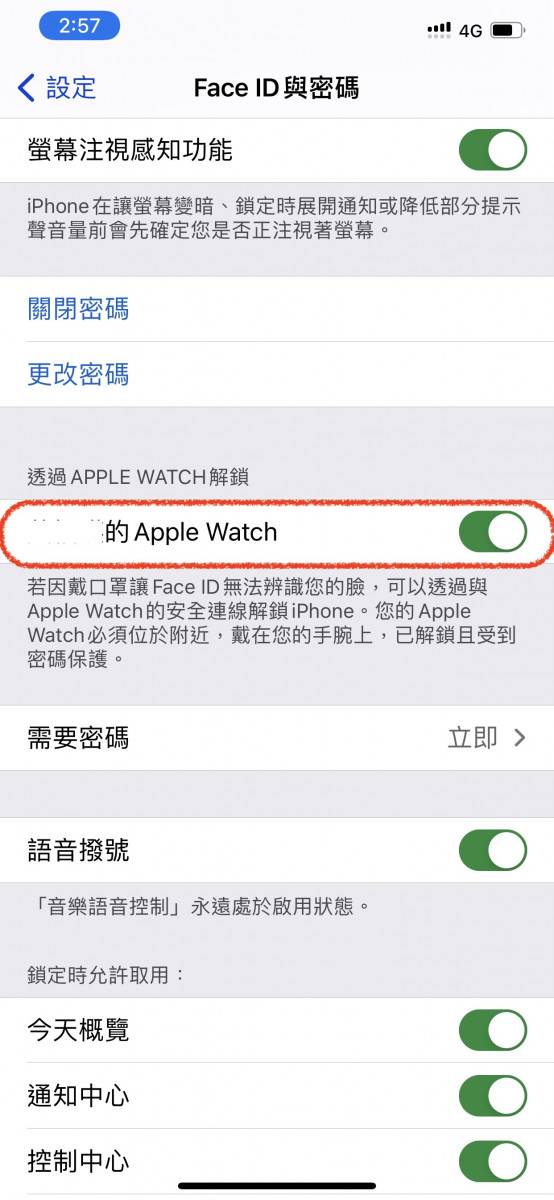
Task: Tap the cellular signal bars icon
Action: [x=438, y=30]
